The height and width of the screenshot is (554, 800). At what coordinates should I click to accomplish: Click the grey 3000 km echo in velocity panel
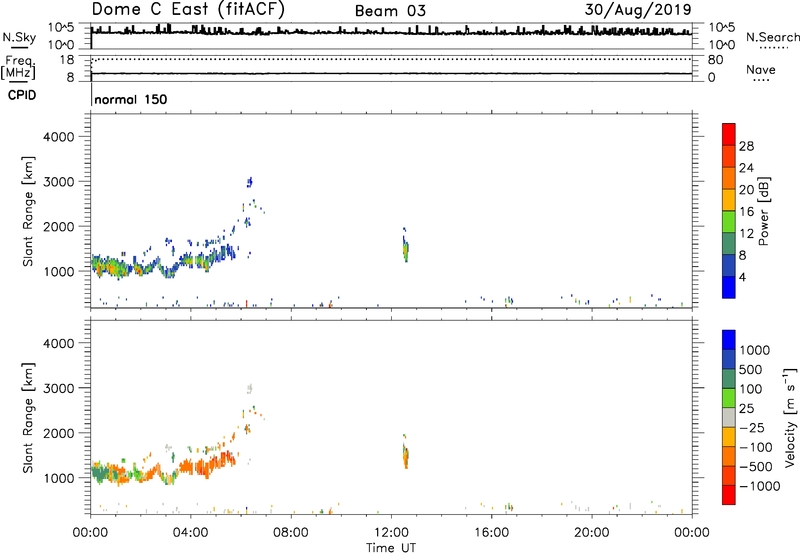(249, 389)
